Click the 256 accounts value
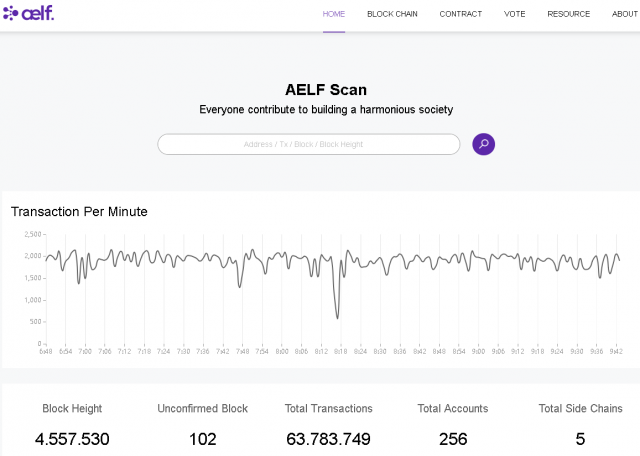This screenshot has width=640, height=456. [x=453, y=439]
